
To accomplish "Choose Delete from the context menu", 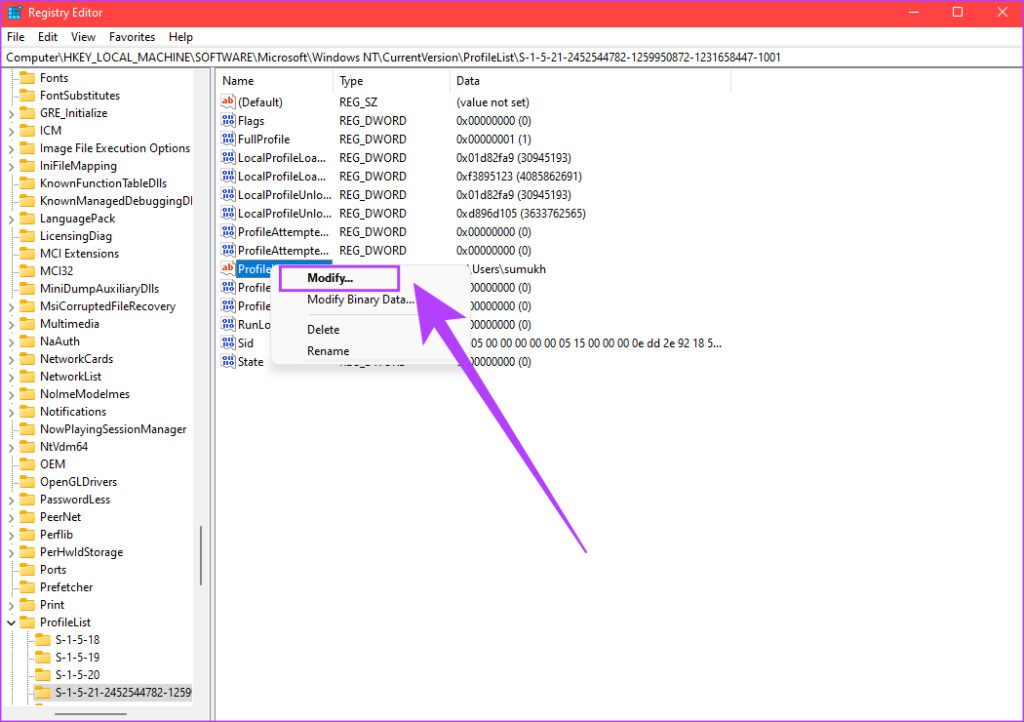I will (323, 330).
